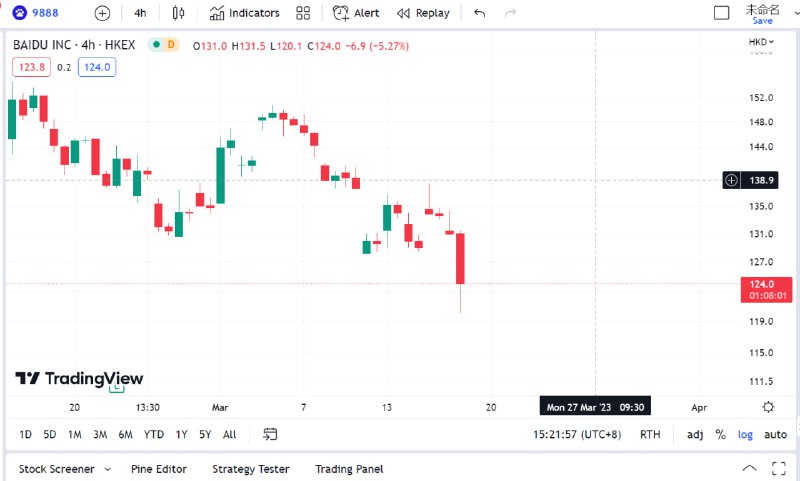Undo the last chart action

pyautogui.click(x=480, y=13)
